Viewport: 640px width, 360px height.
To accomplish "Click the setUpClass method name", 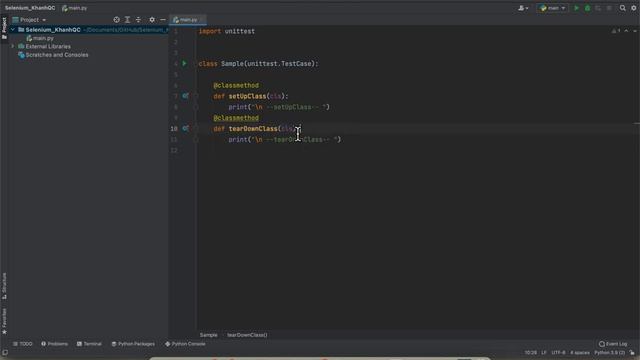I will pyautogui.click(x=247, y=96).
